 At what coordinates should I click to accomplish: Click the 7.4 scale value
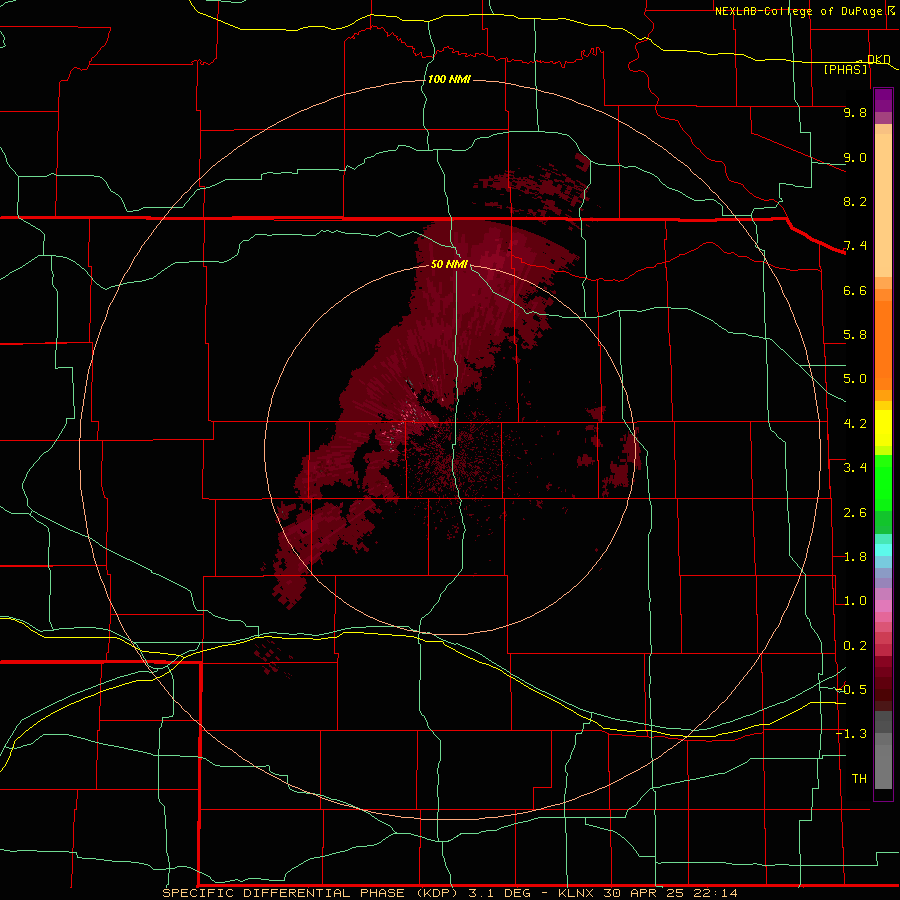(x=855, y=246)
